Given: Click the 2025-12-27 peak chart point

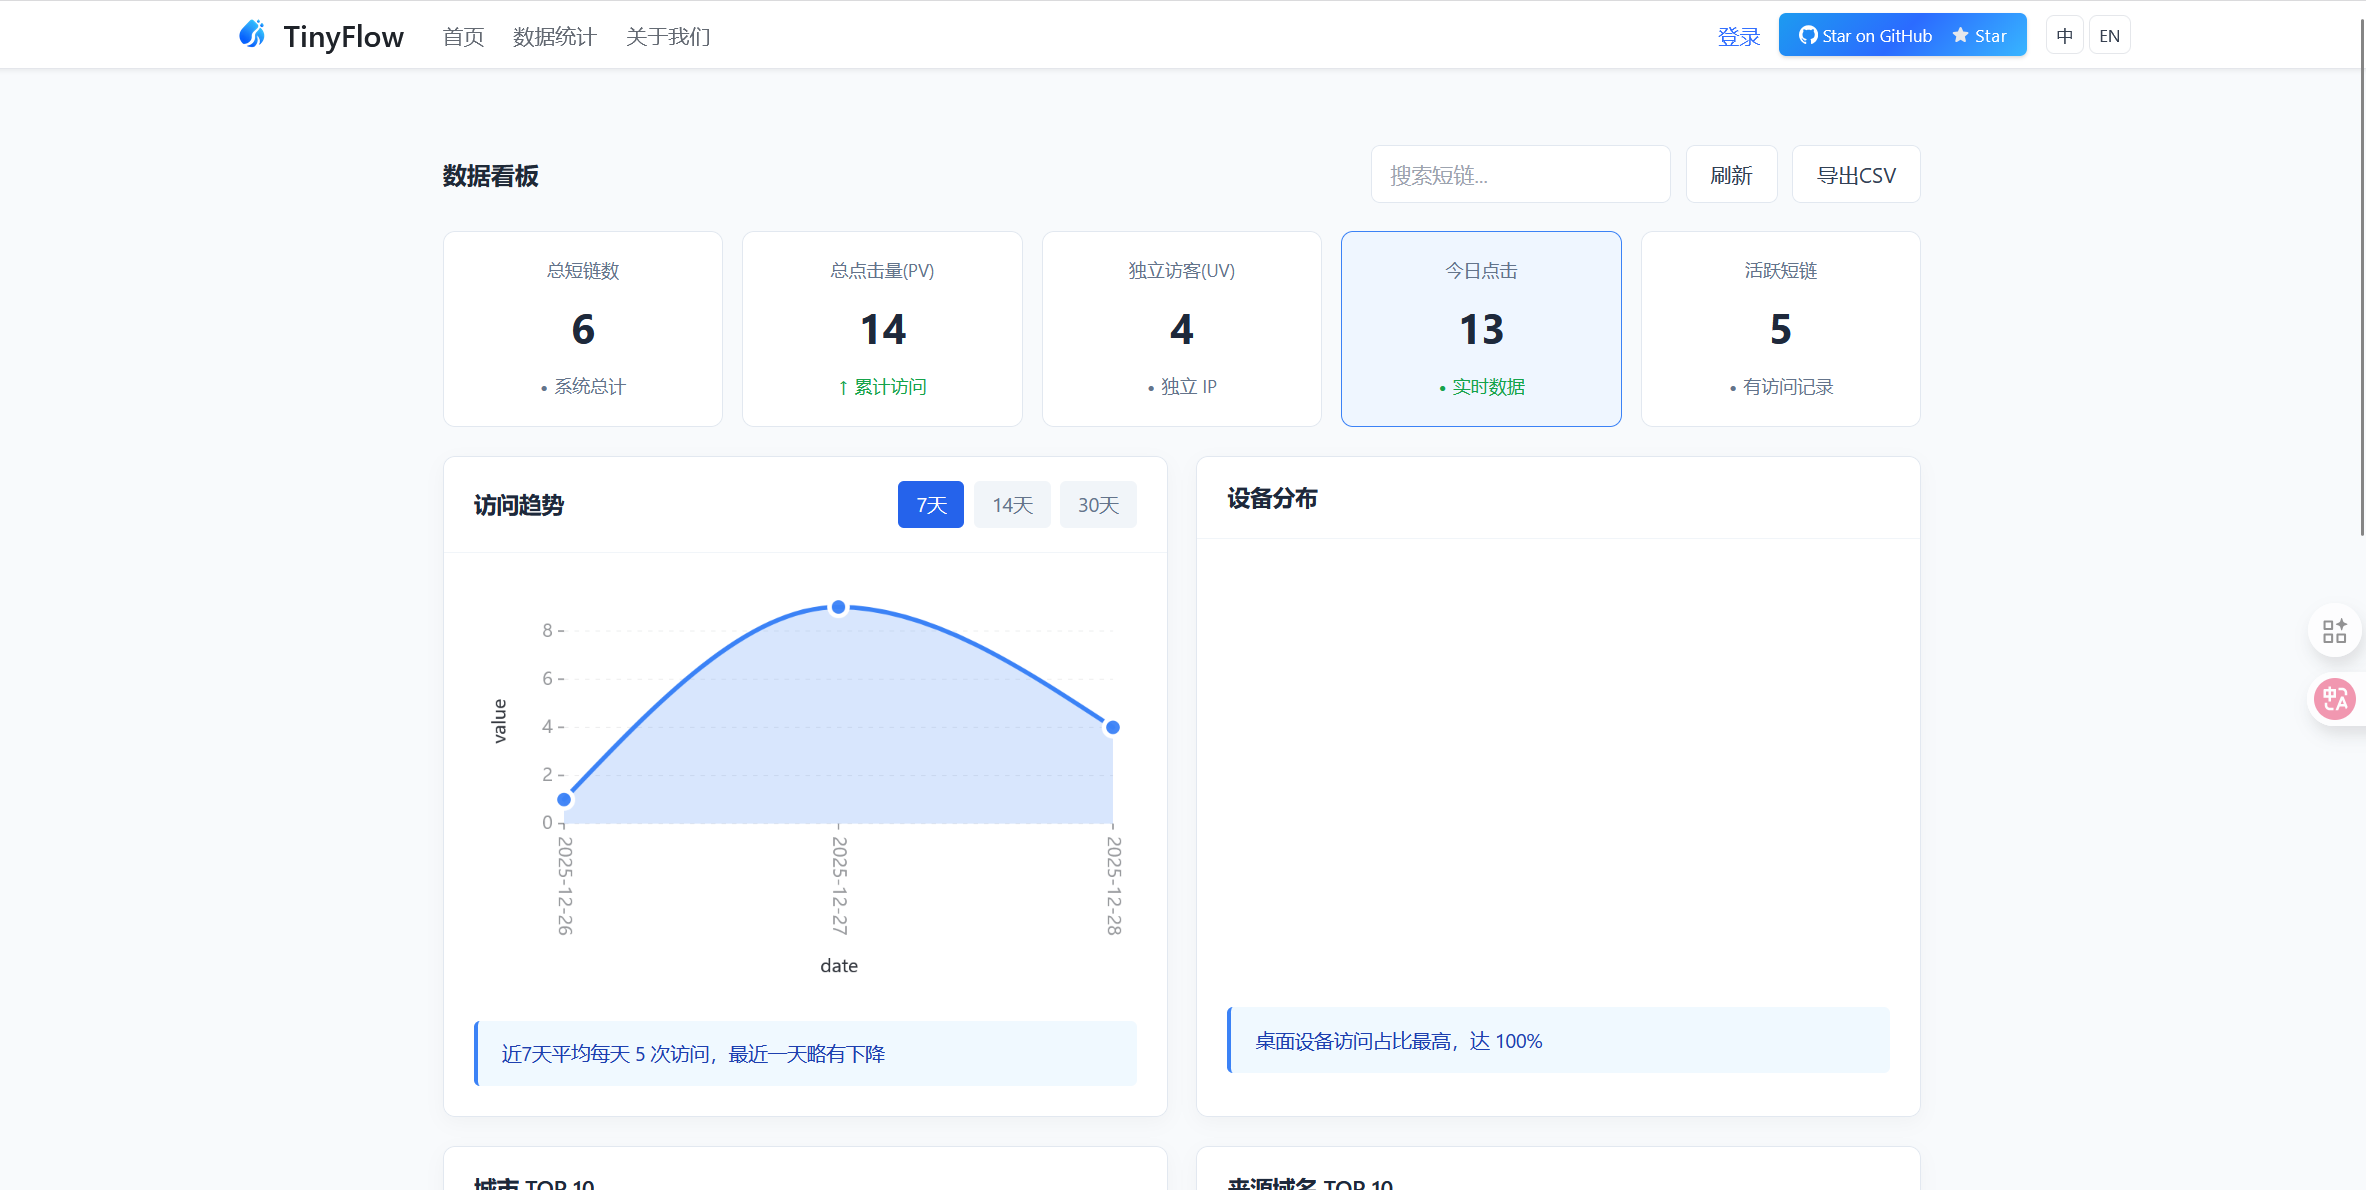Looking at the screenshot, I should [839, 607].
